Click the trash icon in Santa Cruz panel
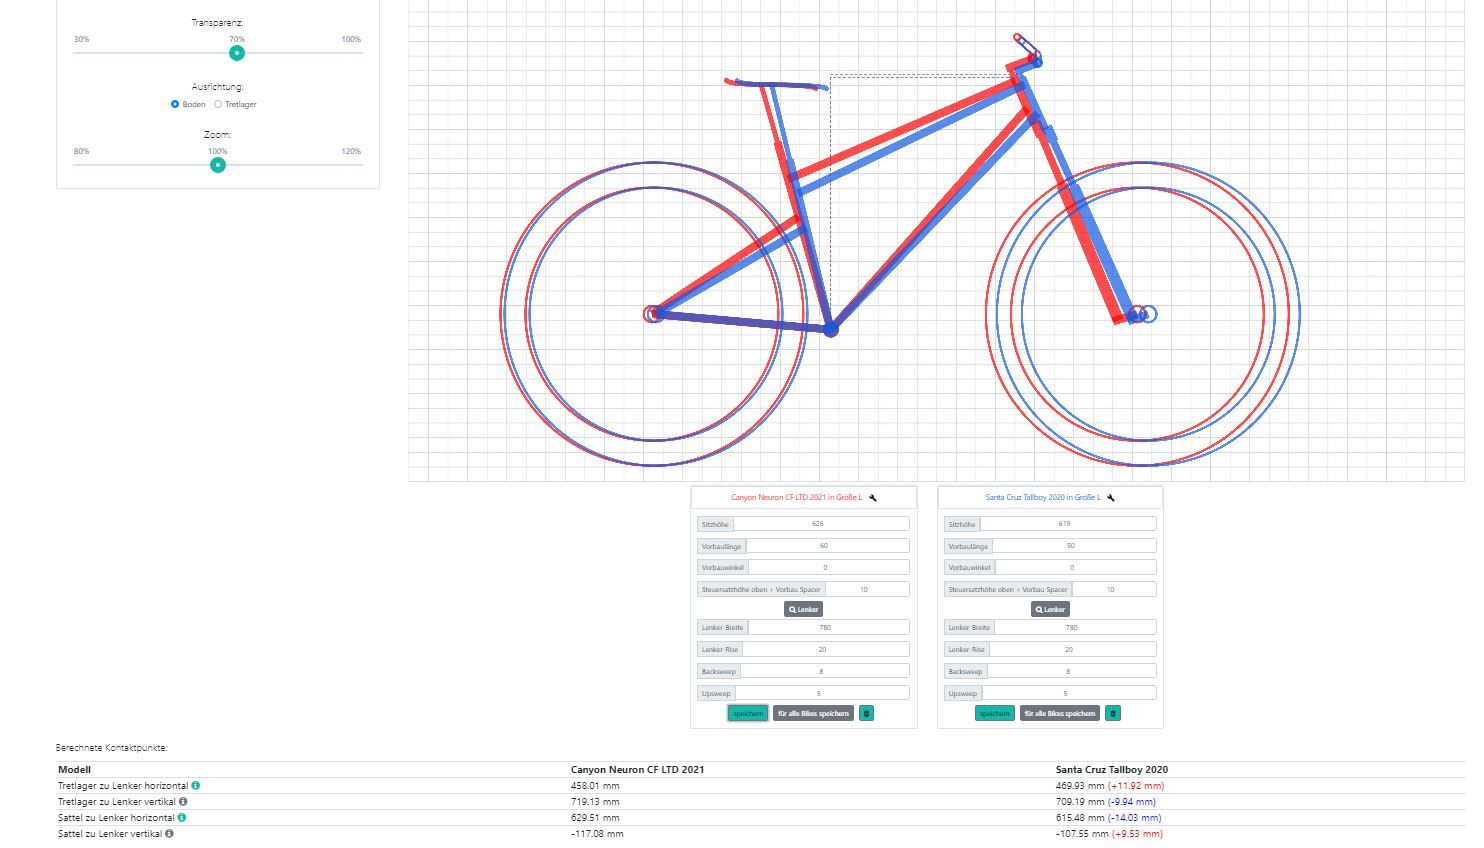The height and width of the screenshot is (848, 1484). coord(1113,714)
